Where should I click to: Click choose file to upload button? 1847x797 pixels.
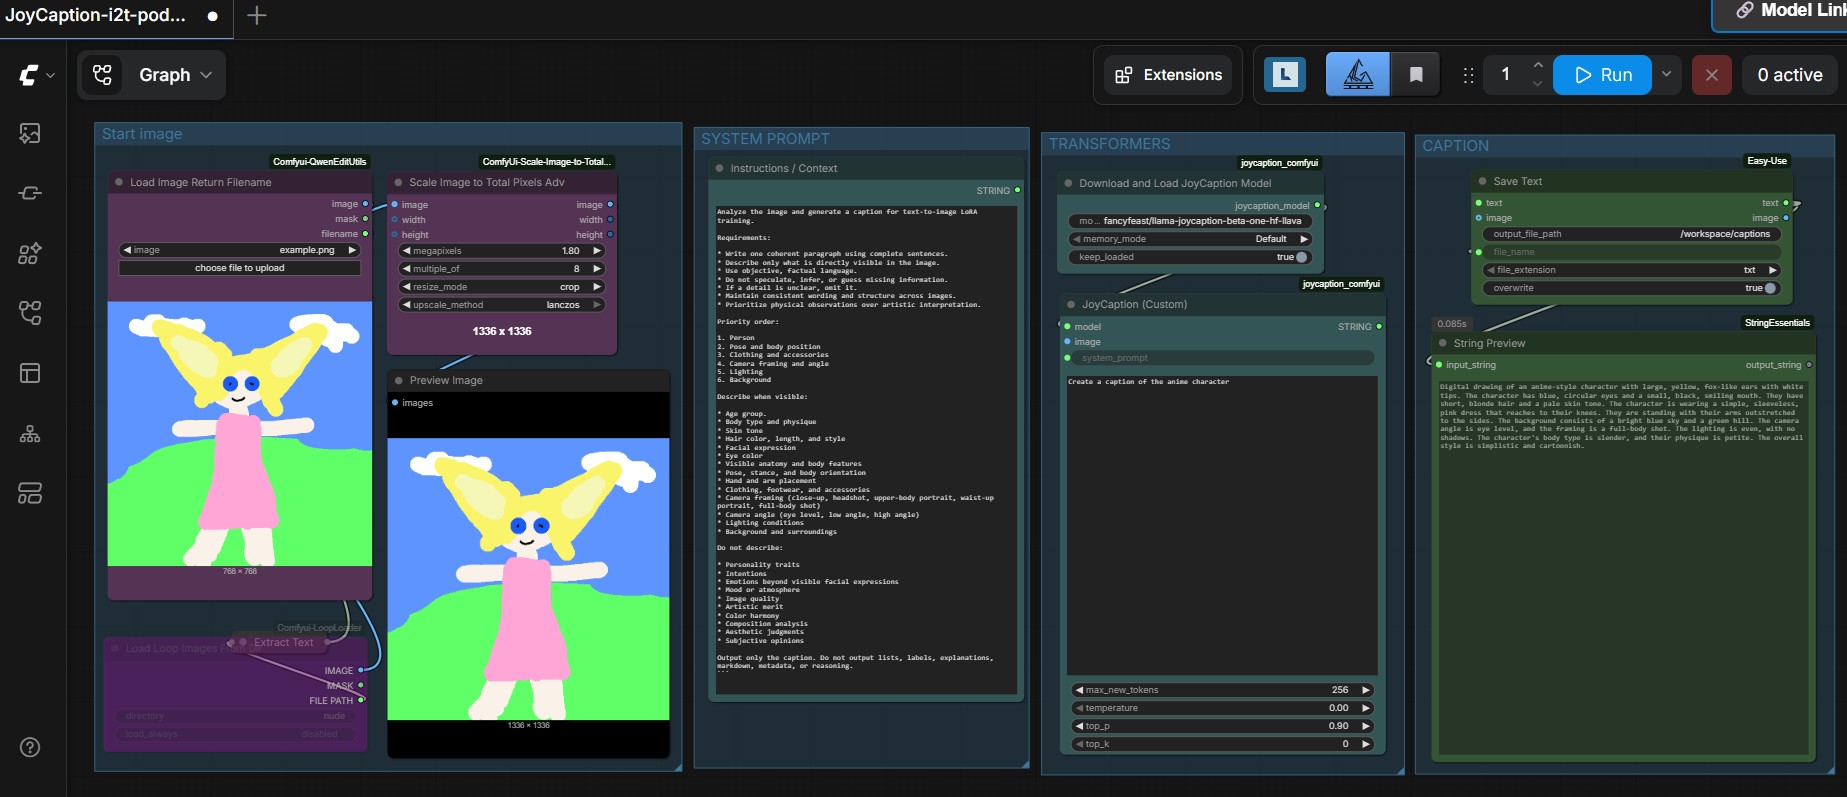click(x=240, y=268)
